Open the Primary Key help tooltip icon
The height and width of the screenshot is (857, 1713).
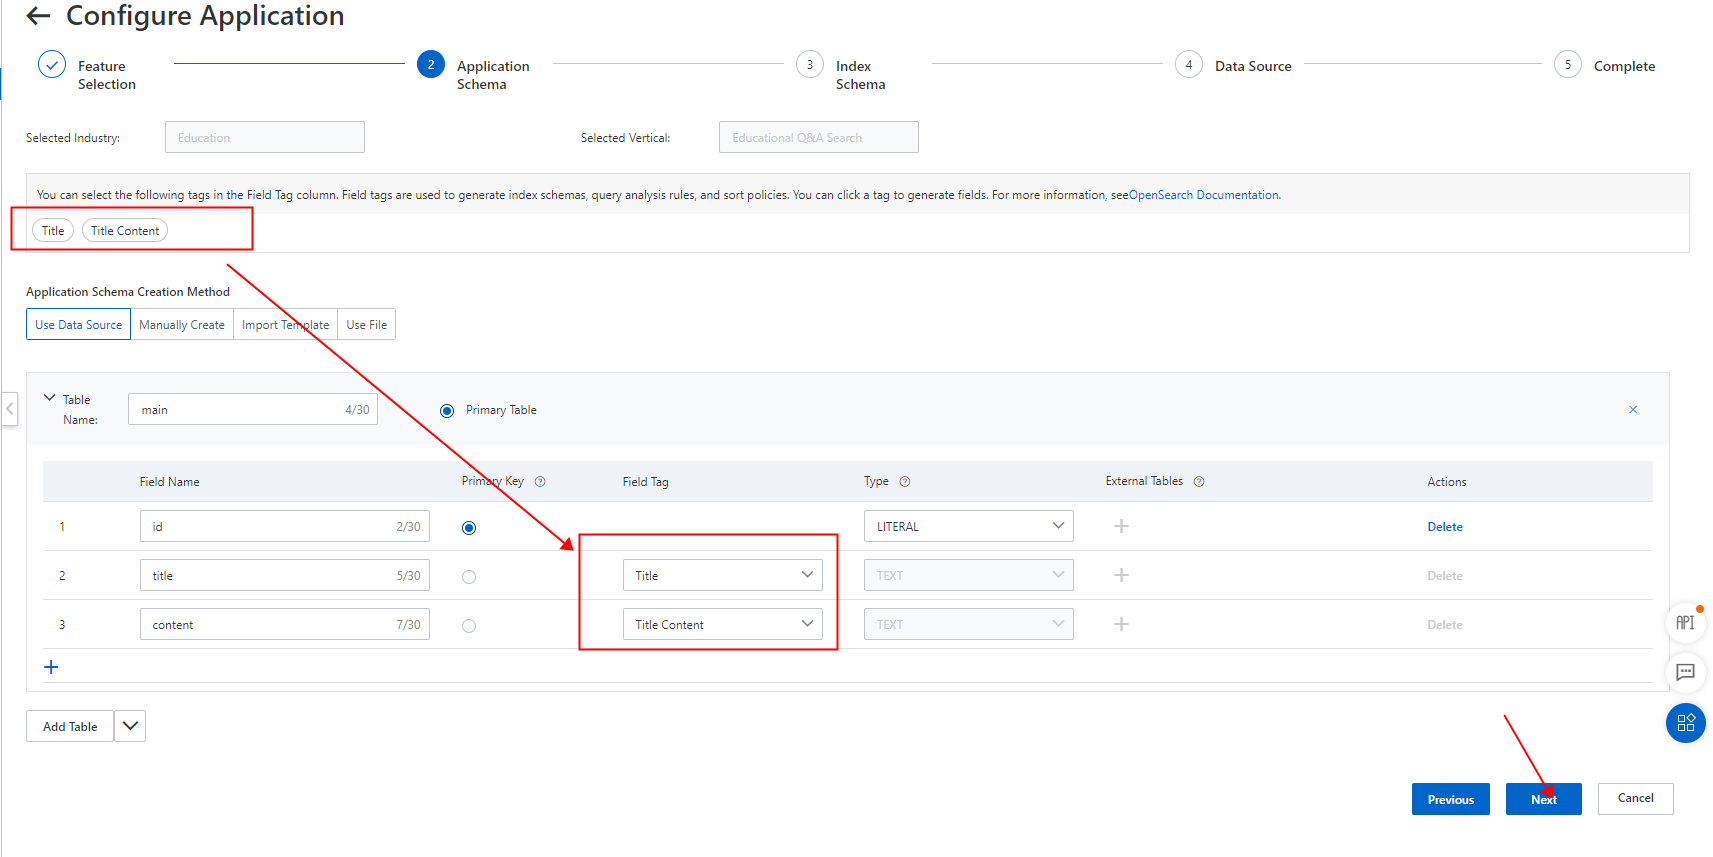pos(540,482)
